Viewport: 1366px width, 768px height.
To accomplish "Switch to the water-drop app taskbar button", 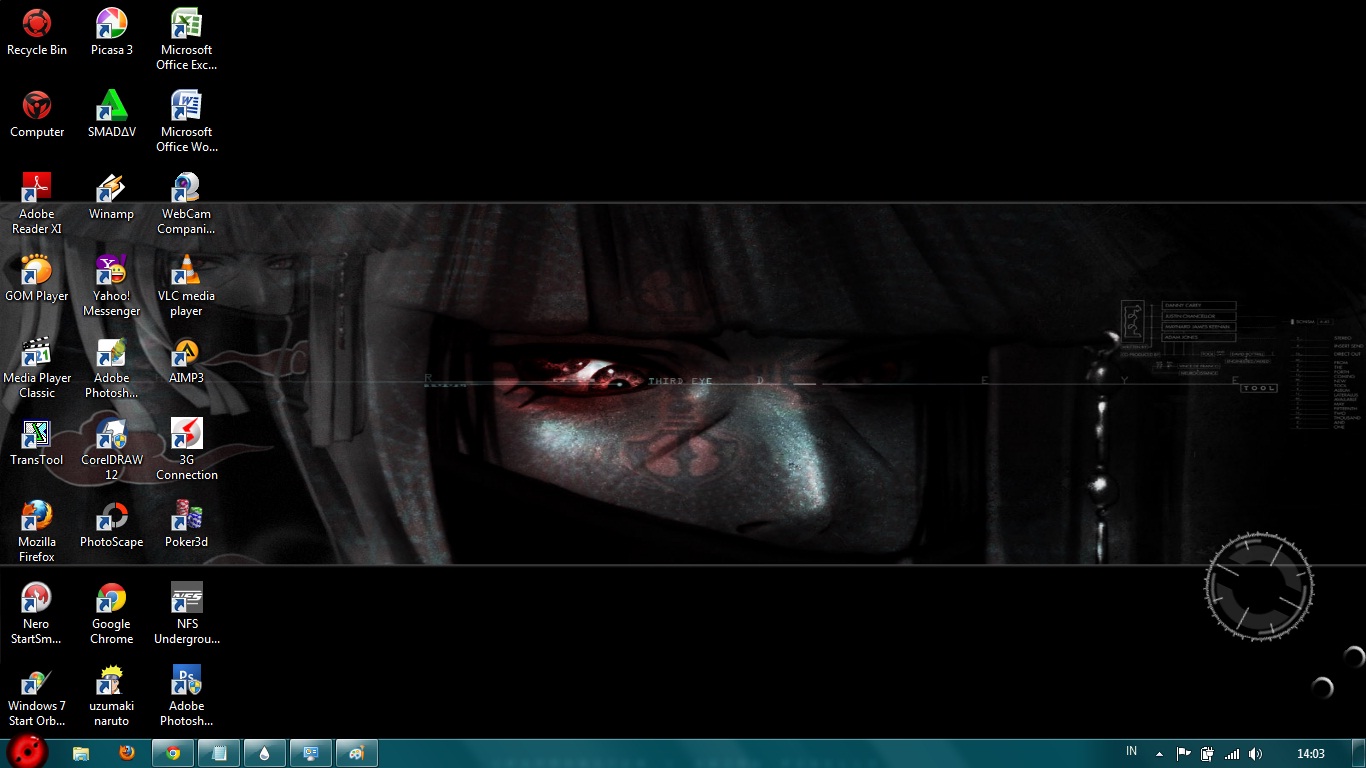I will pyautogui.click(x=265, y=753).
